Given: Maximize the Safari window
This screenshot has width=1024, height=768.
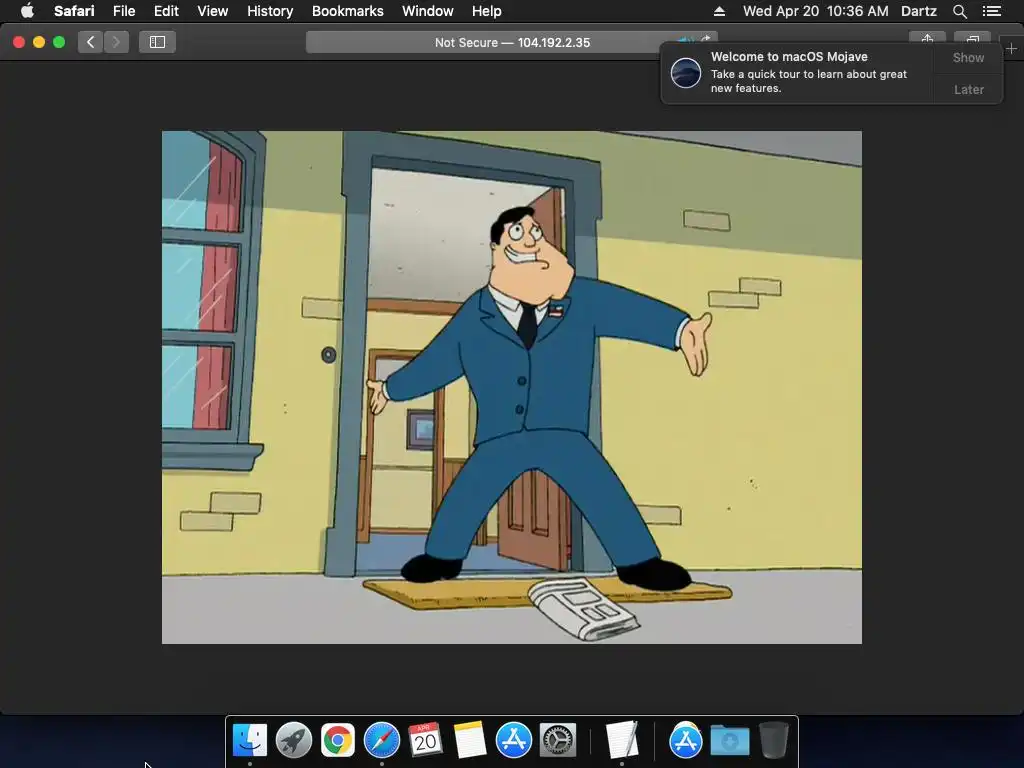Looking at the screenshot, I should point(59,42).
